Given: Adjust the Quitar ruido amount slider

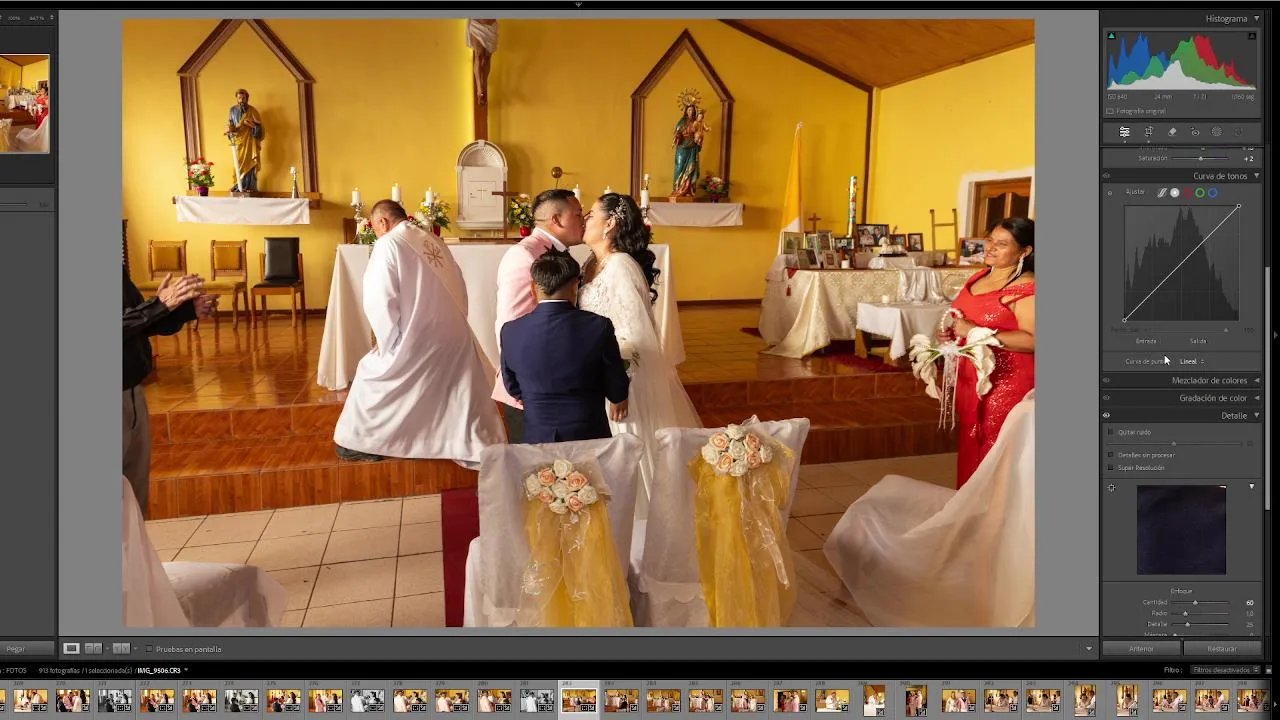Looking at the screenshot, I should [x=1175, y=443].
